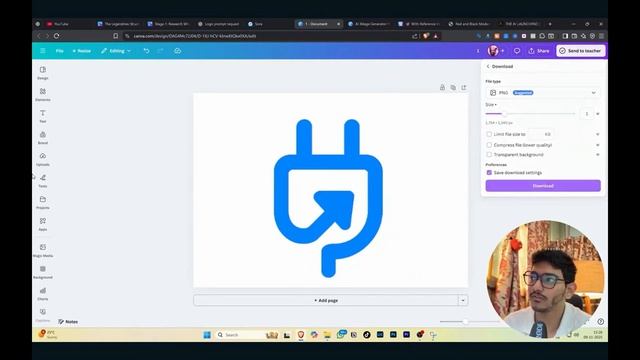
Task: Open the Editing mode dropdown
Action: 116,51
